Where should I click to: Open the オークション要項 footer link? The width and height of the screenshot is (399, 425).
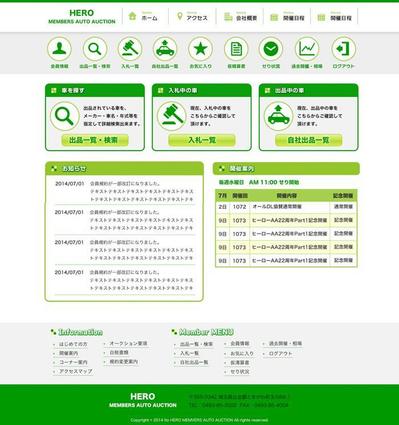128,343
